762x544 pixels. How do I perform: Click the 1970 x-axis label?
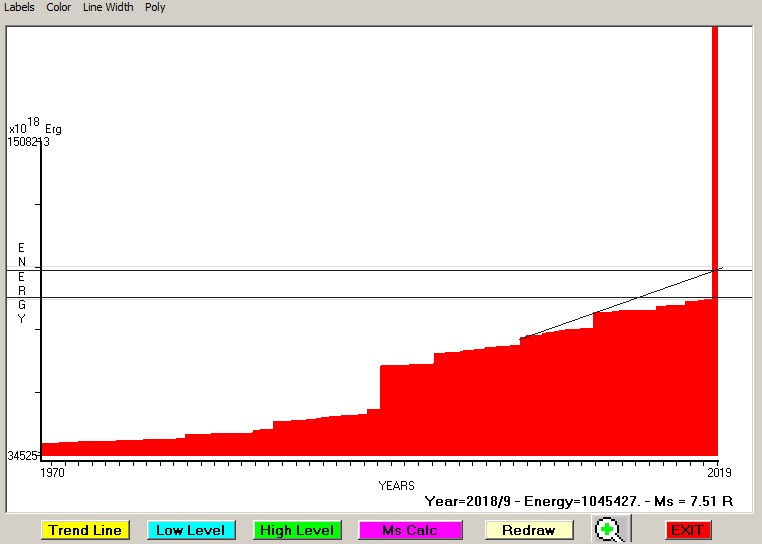[53, 472]
